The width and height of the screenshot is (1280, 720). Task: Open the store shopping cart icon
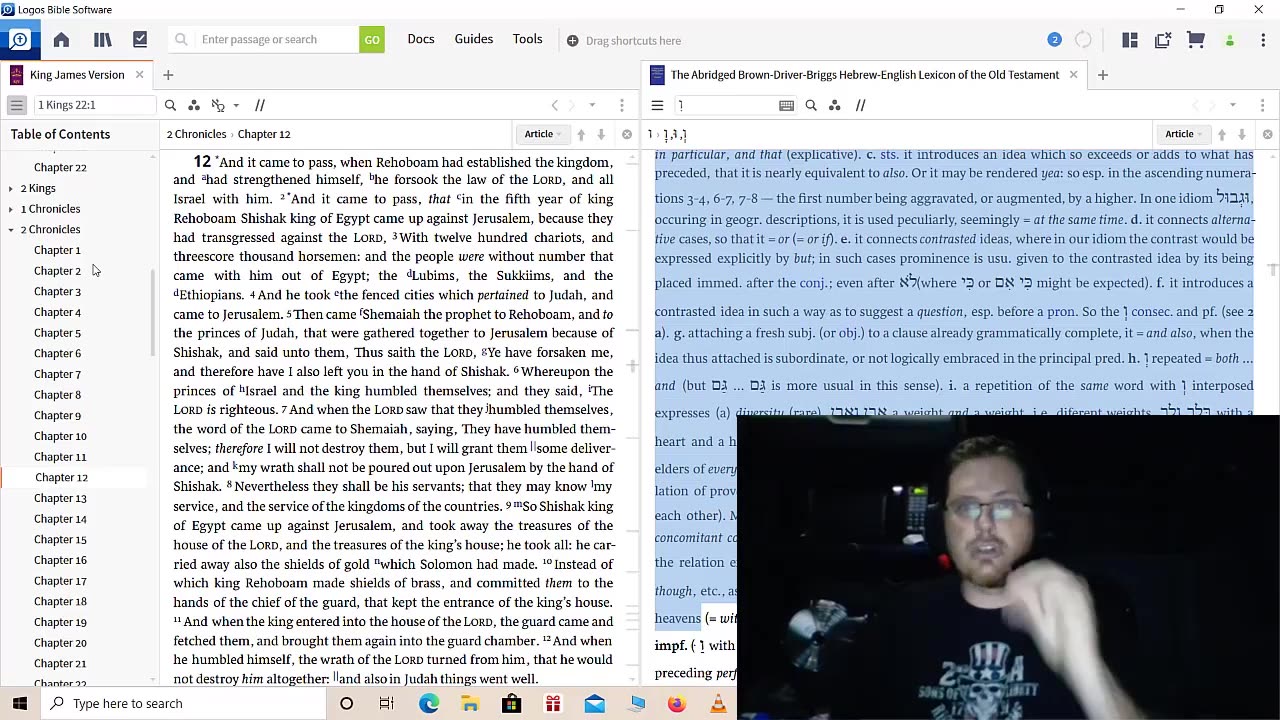(1196, 40)
